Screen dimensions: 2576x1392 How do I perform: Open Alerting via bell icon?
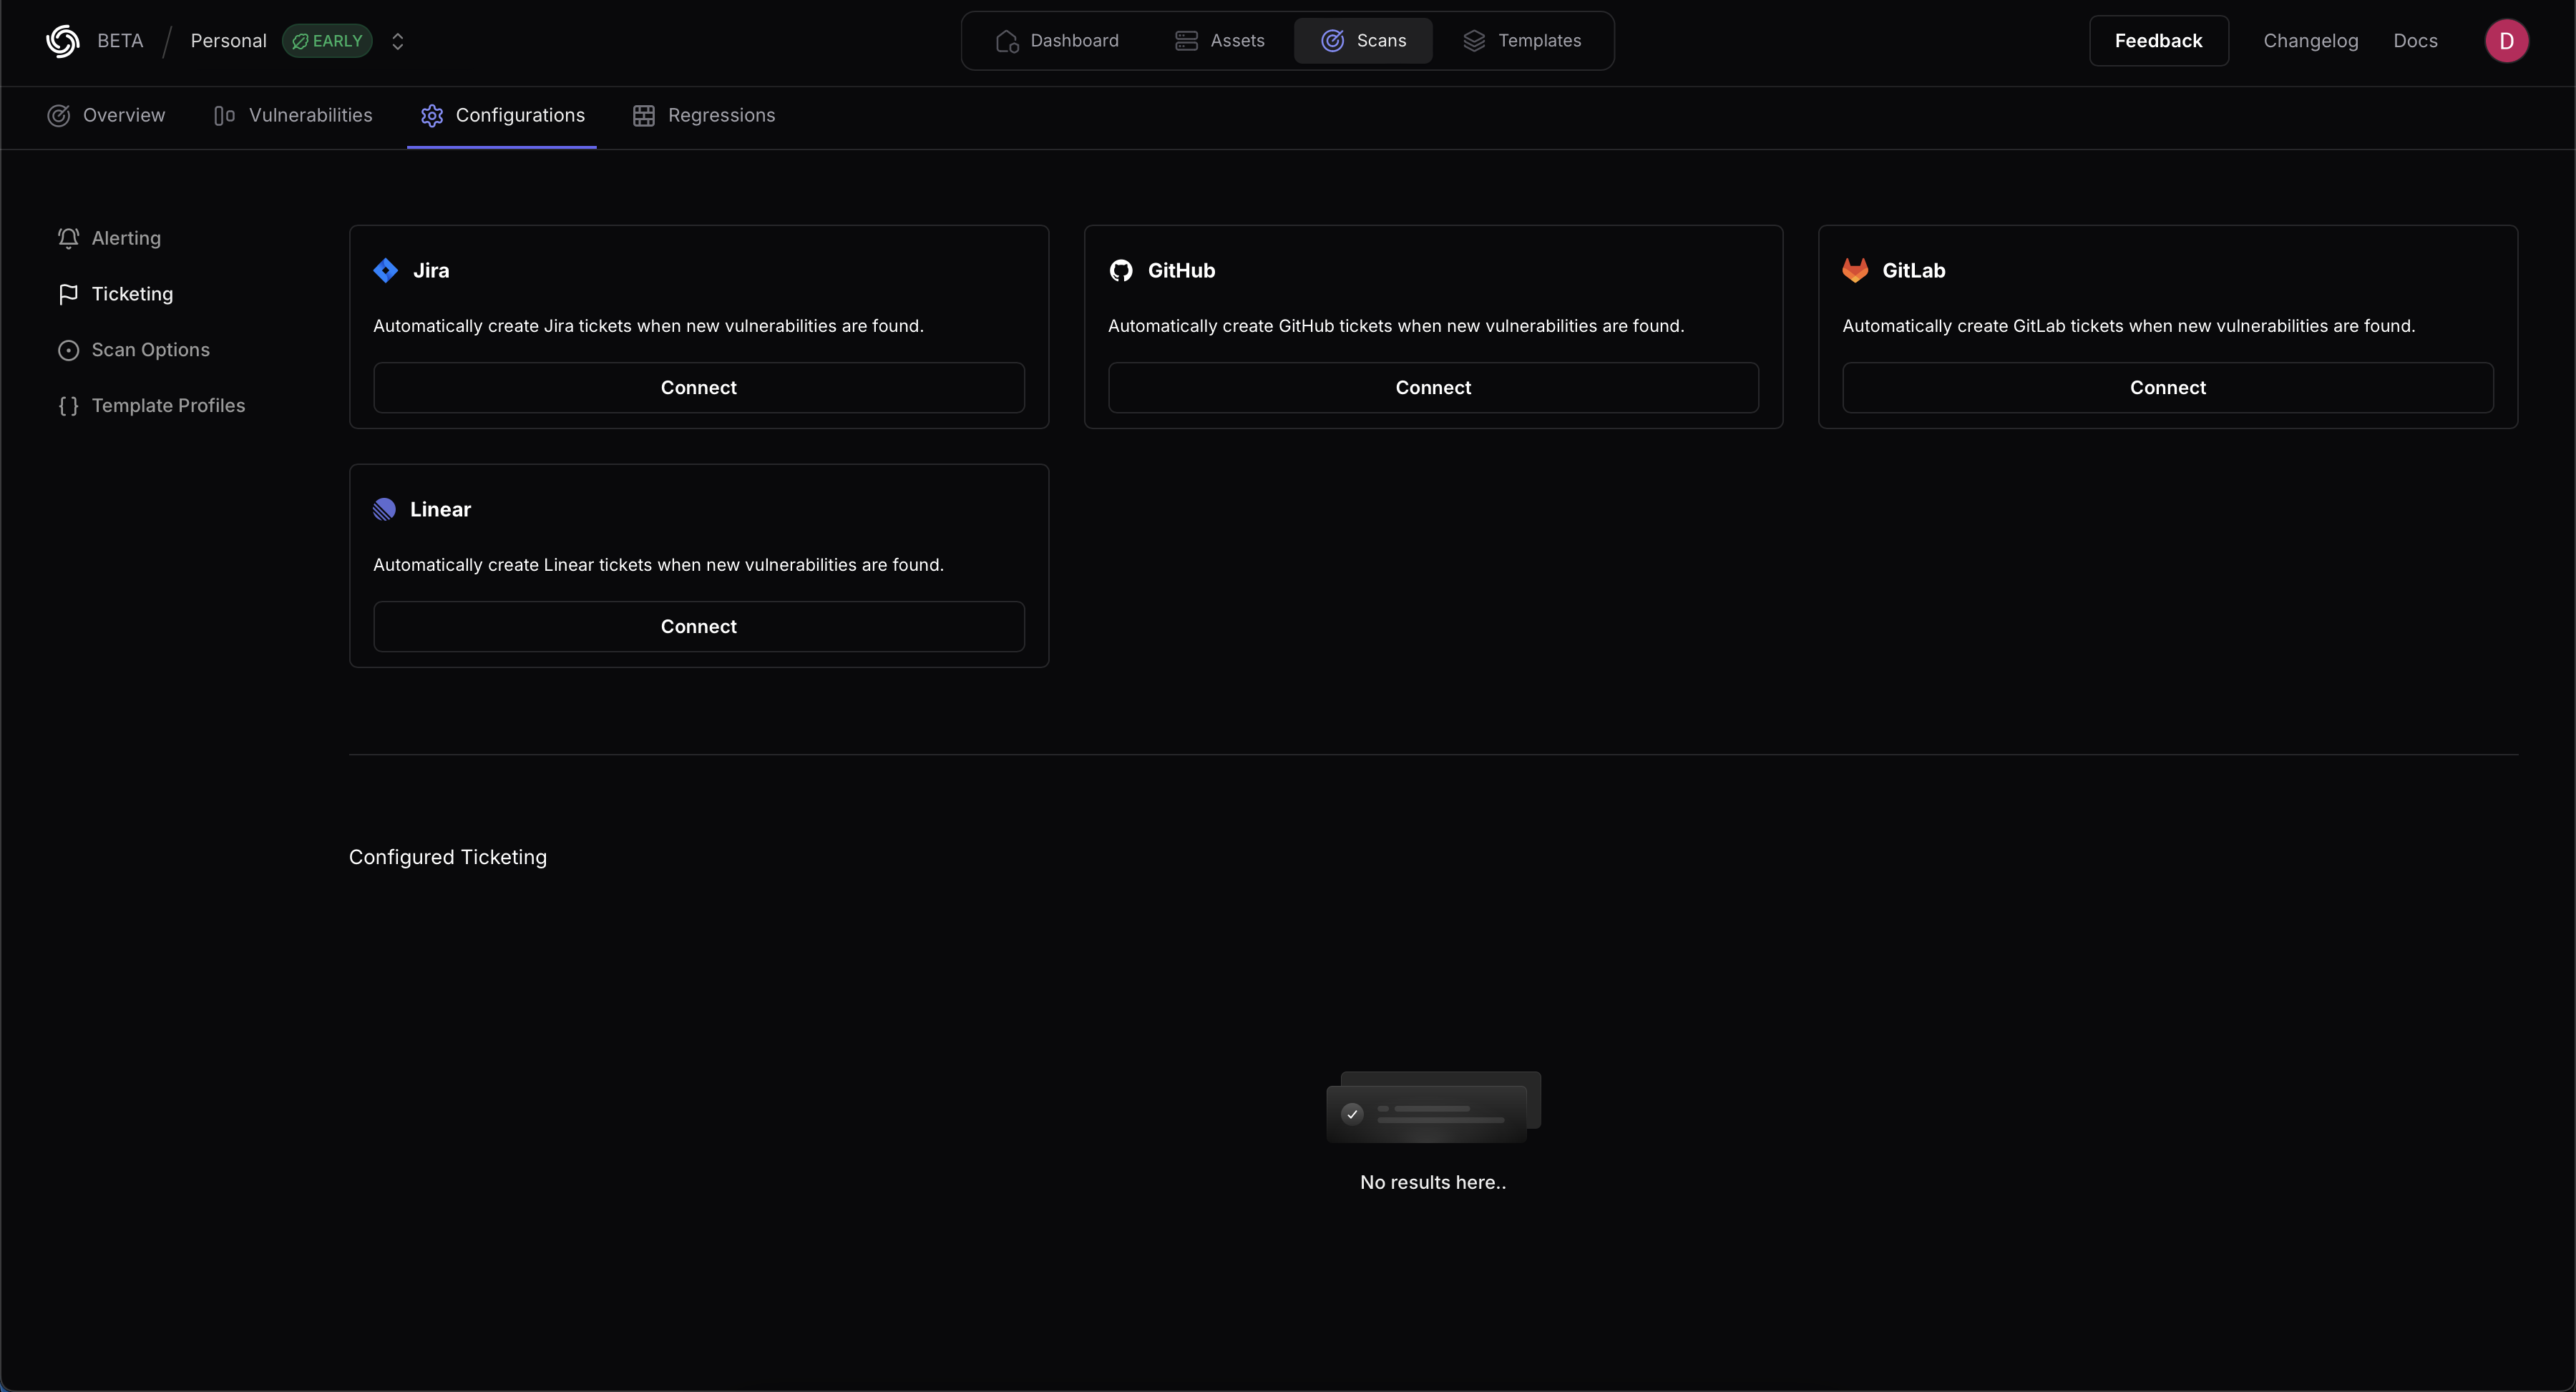click(68, 238)
